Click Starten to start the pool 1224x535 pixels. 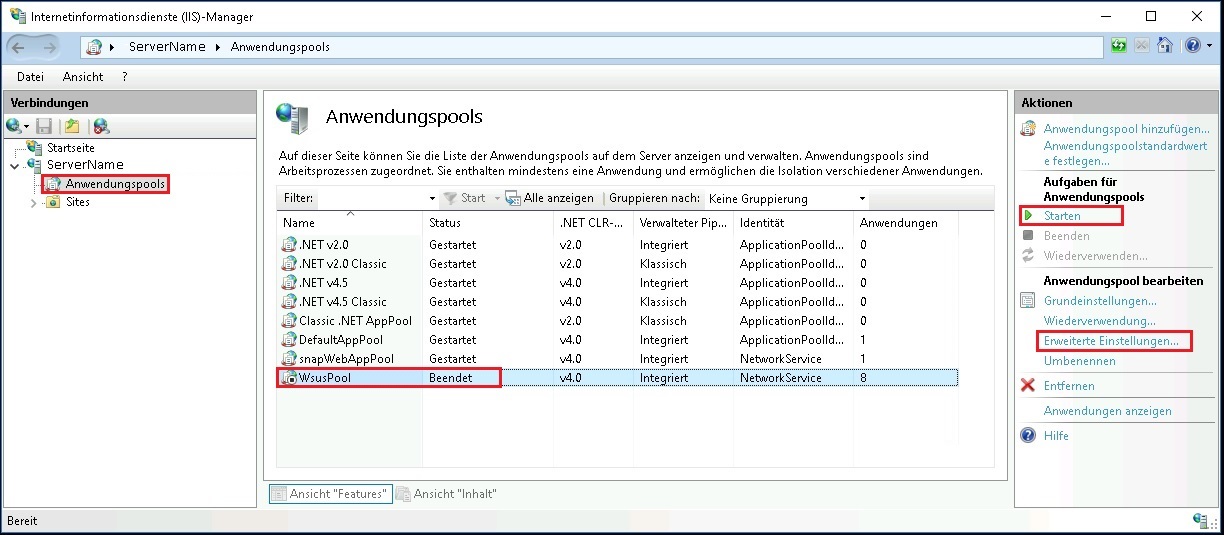(x=1062, y=216)
